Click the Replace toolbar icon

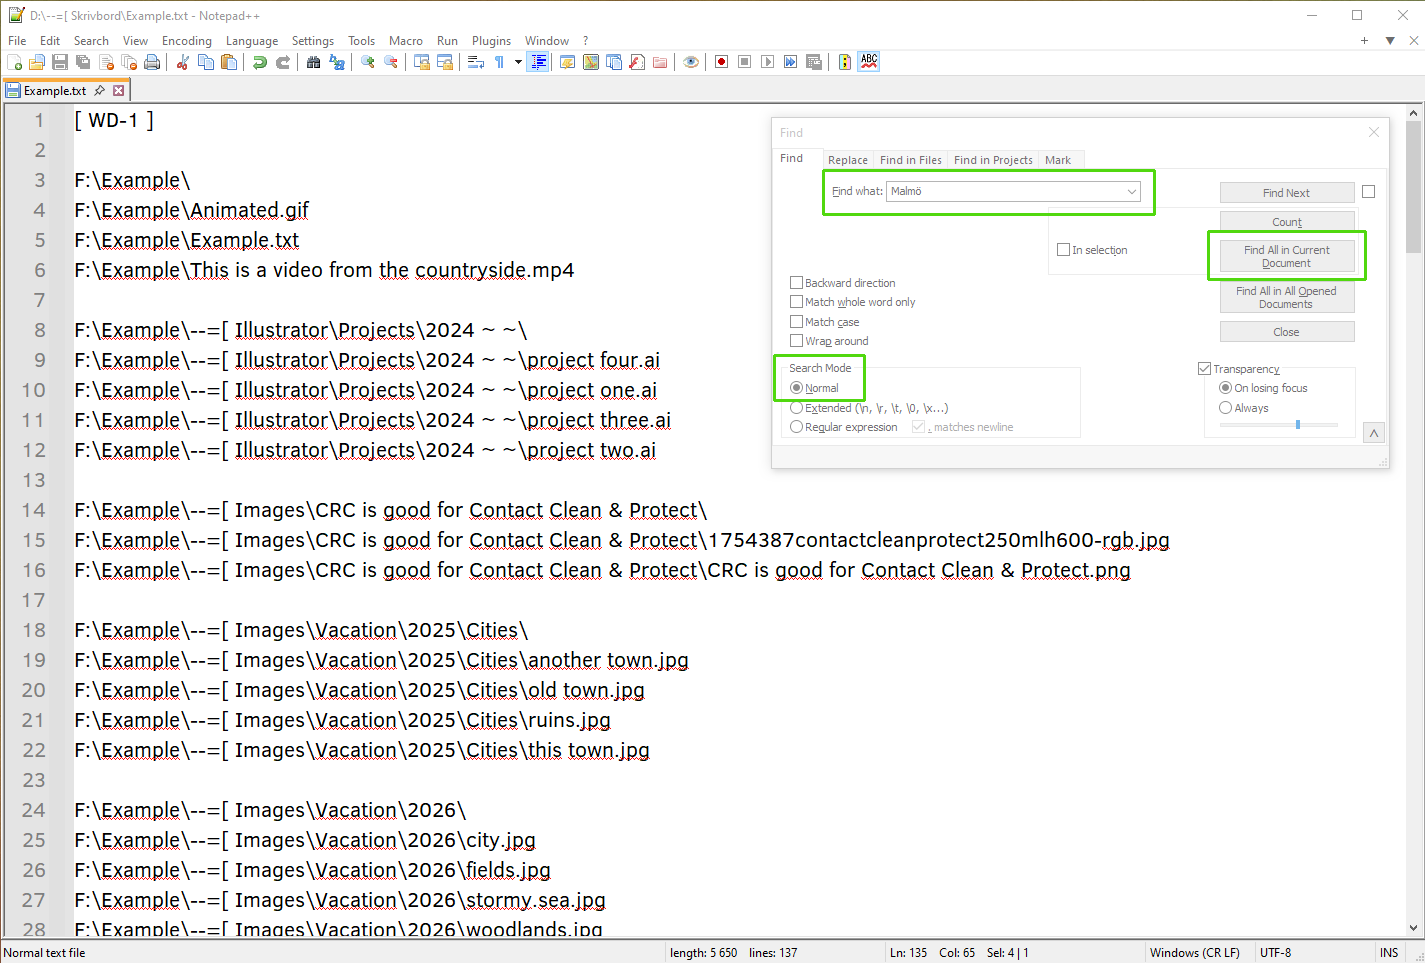pos(337,62)
